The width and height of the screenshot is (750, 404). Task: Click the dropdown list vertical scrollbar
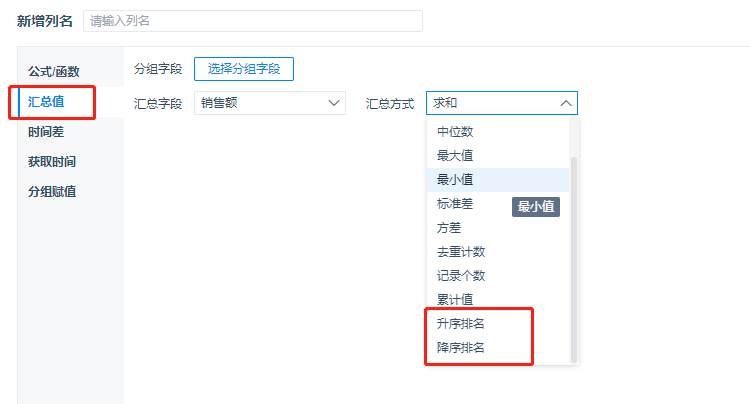(574, 260)
